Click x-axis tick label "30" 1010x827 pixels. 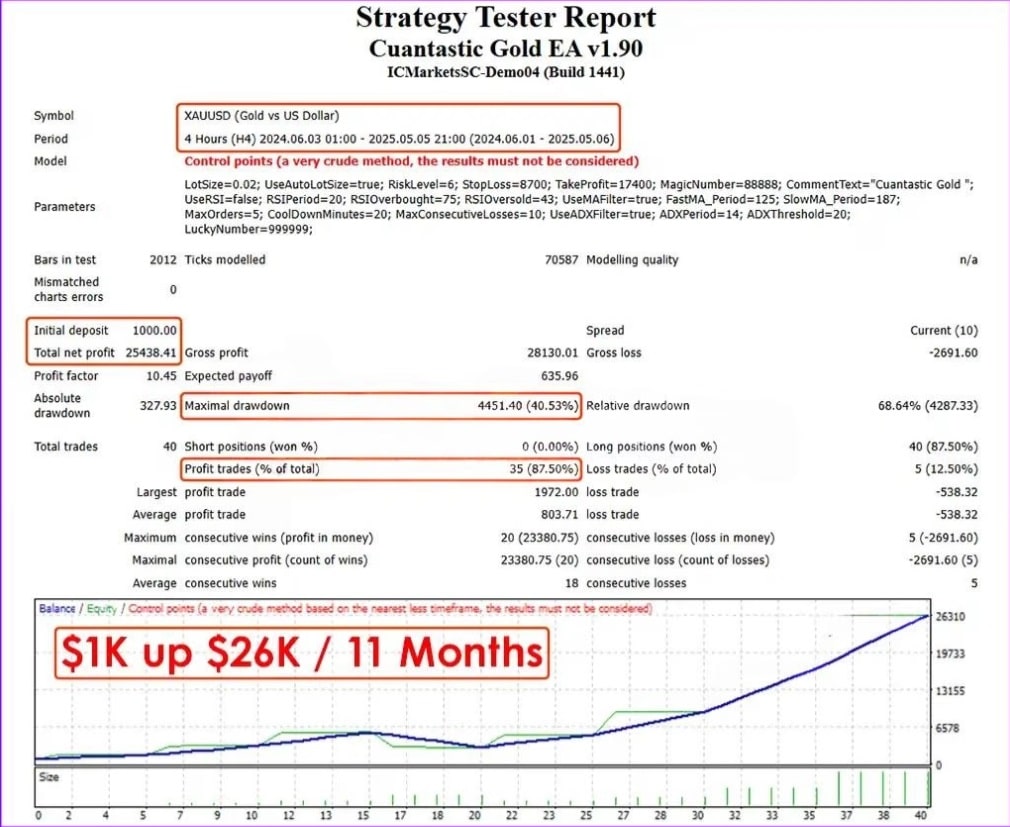[x=698, y=816]
